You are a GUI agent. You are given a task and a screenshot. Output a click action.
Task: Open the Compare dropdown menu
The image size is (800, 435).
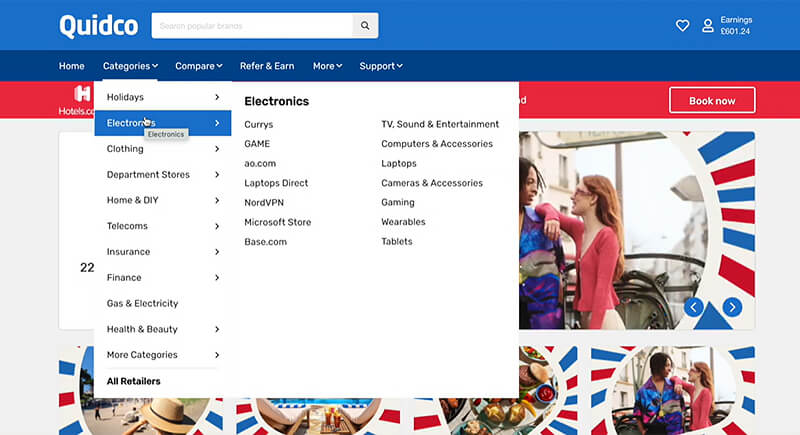[x=198, y=66]
